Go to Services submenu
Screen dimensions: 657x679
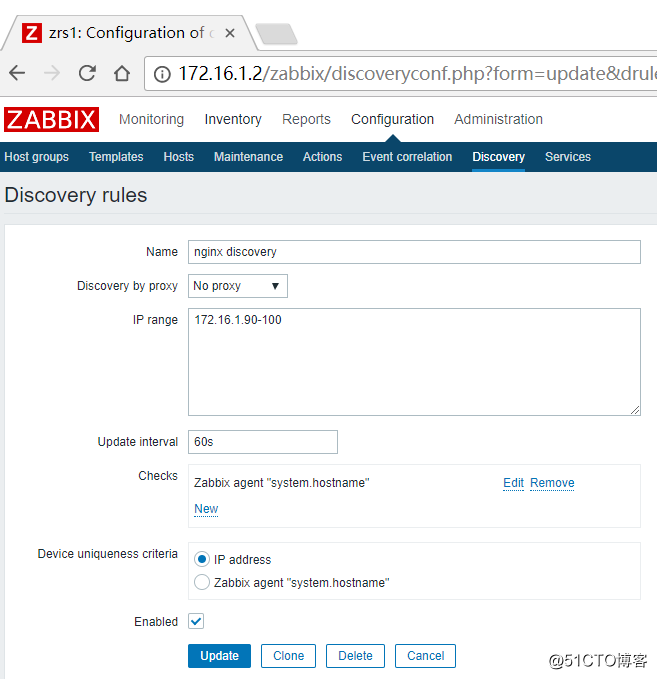[568, 157]
